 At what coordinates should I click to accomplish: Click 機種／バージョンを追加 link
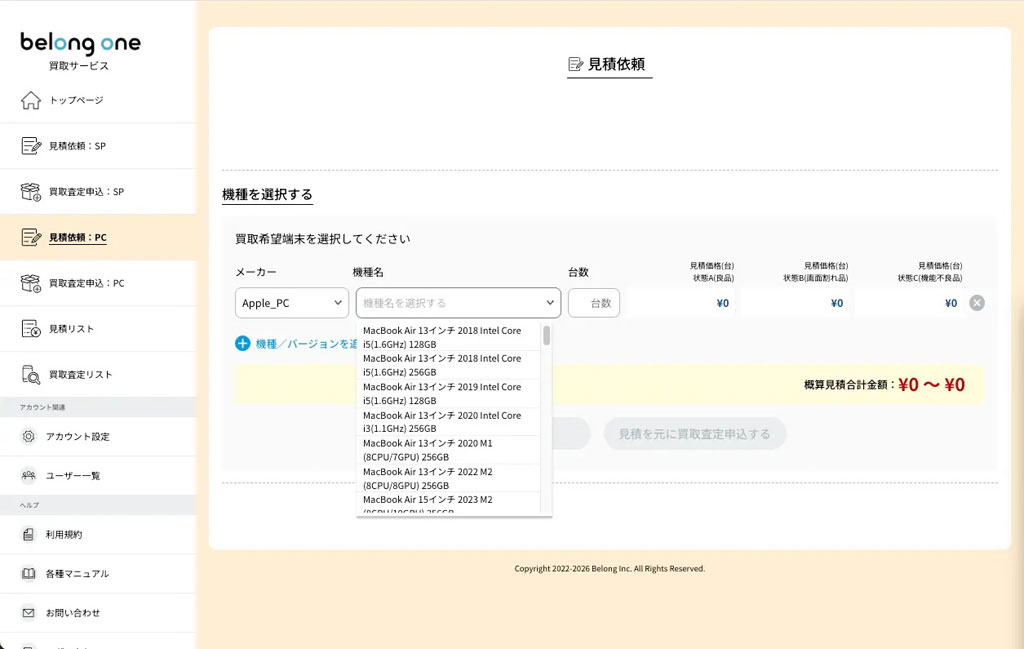[306, 343]
